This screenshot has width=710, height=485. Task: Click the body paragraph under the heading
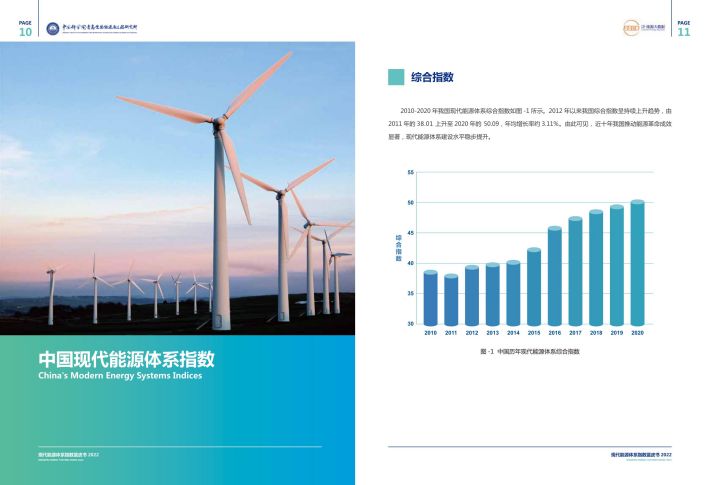click(529, 121)
